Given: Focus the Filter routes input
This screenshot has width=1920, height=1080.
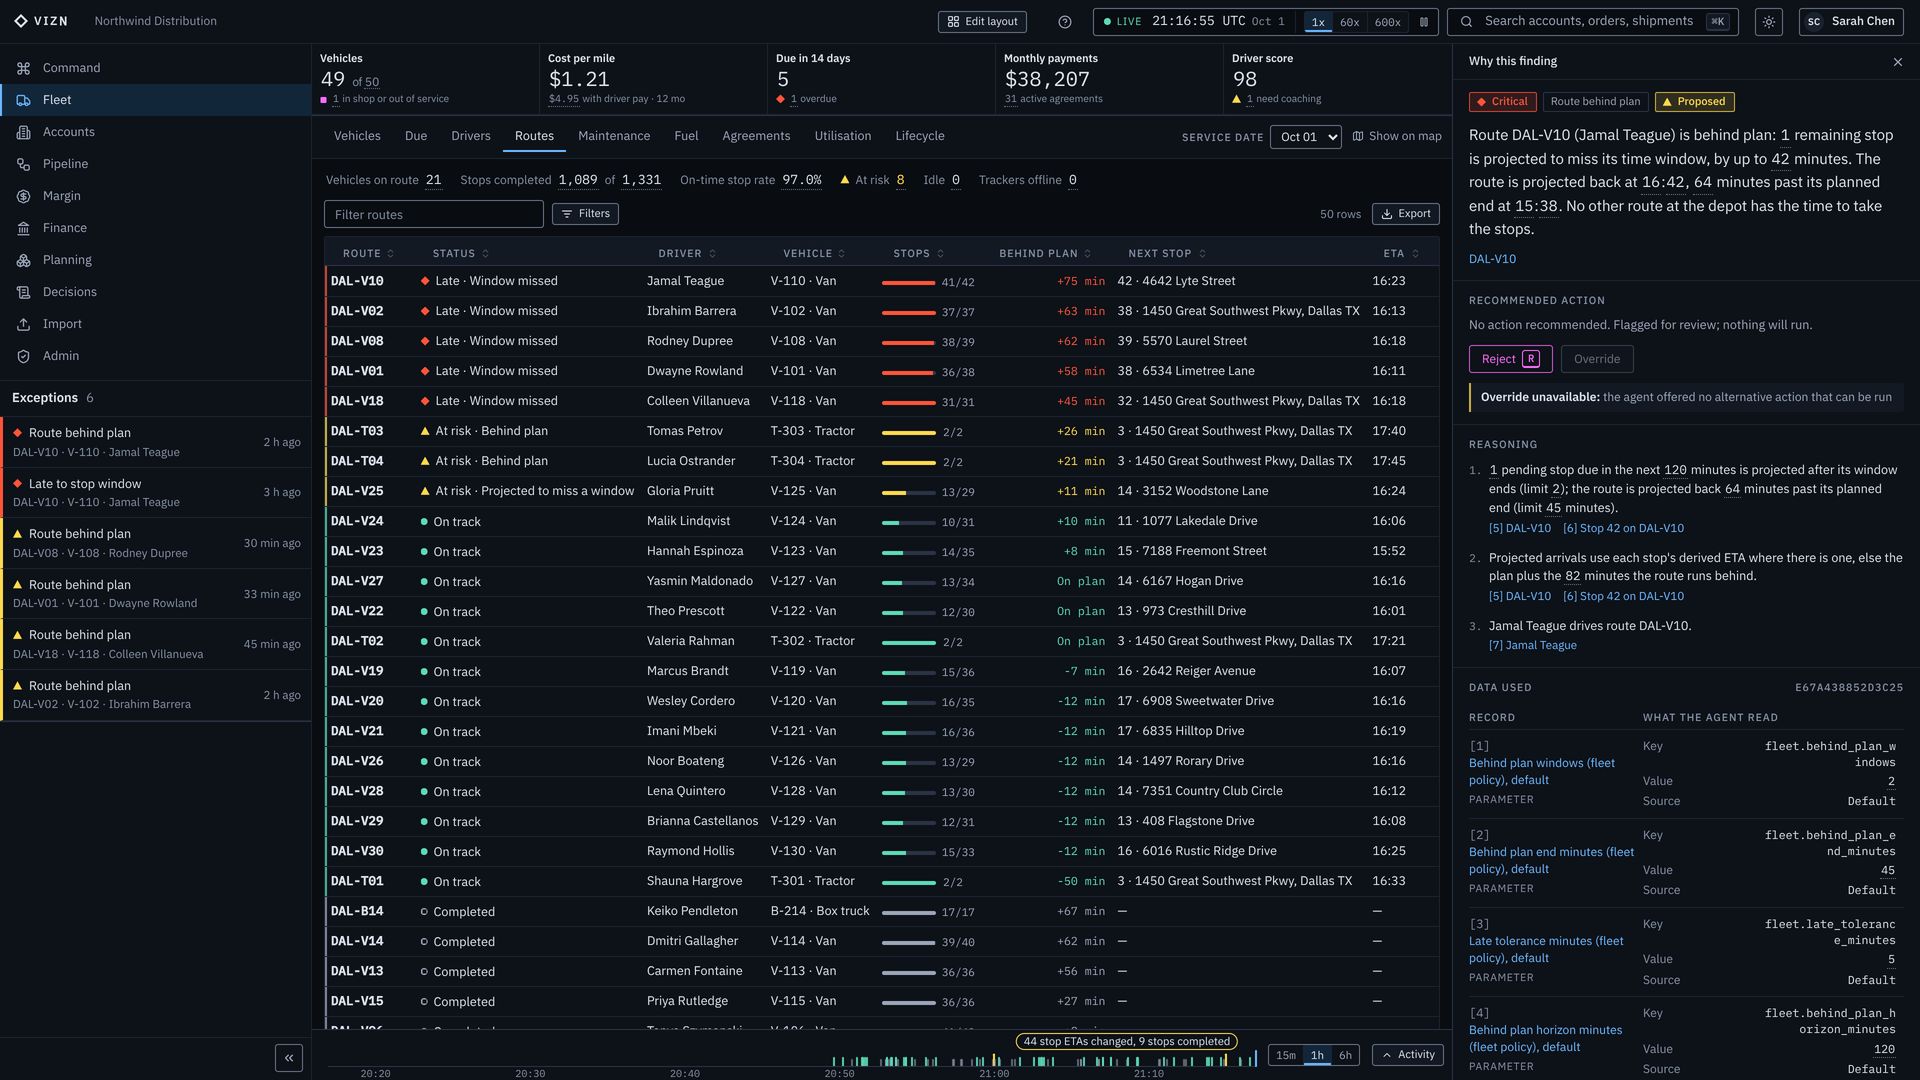Looking at the screenshot, I should [x=433, y=214].
